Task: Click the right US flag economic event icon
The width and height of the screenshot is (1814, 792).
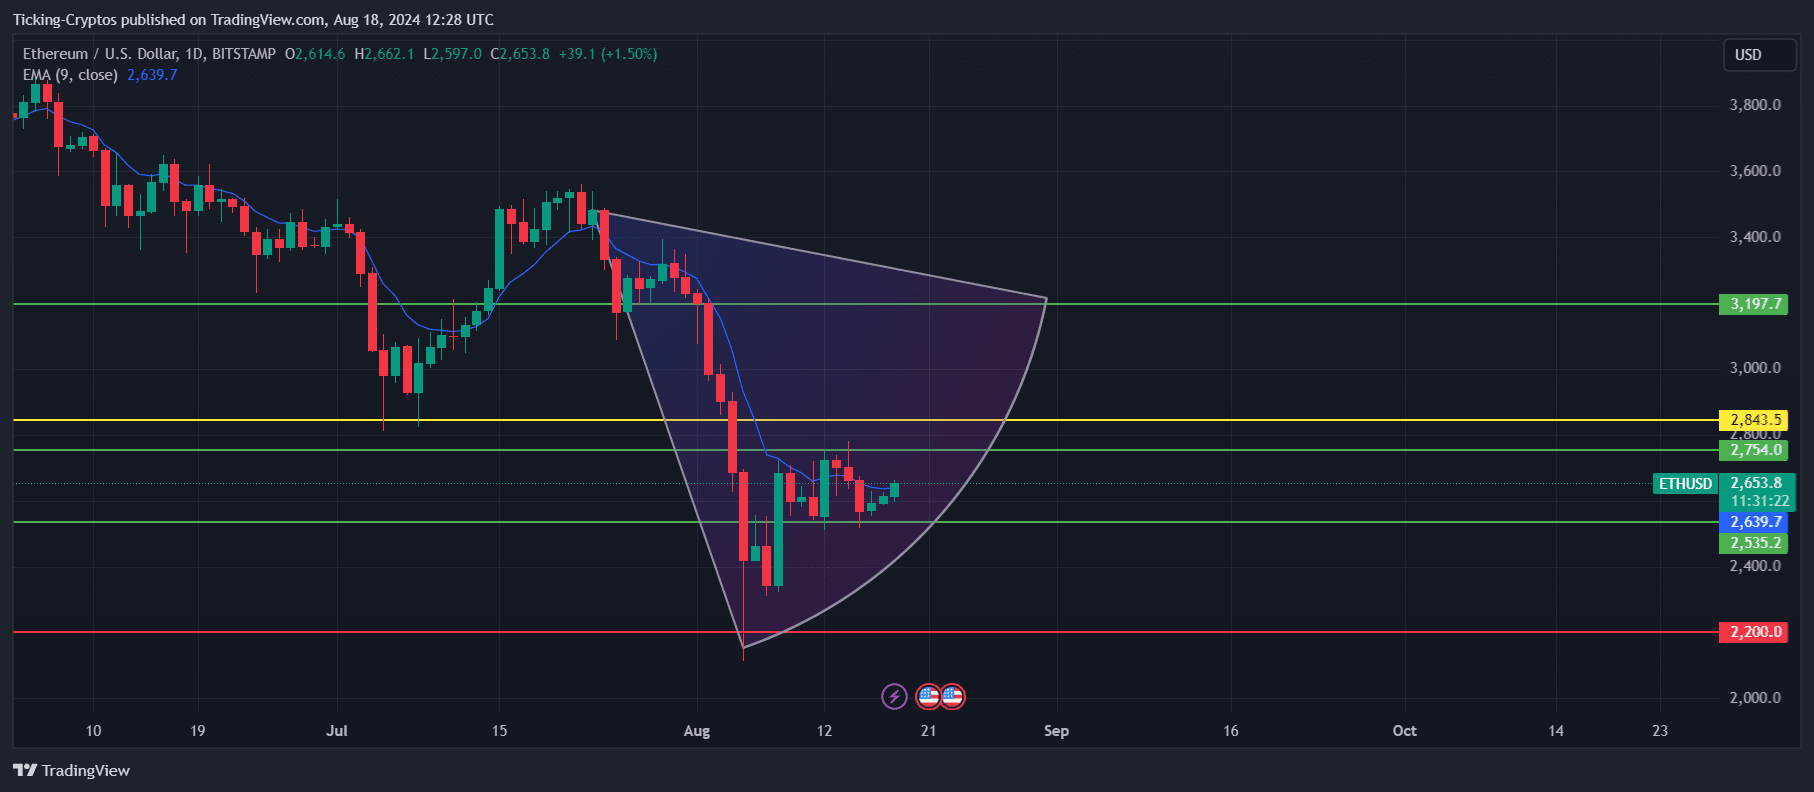Action: pyautogui.click(x=953, y=696)
